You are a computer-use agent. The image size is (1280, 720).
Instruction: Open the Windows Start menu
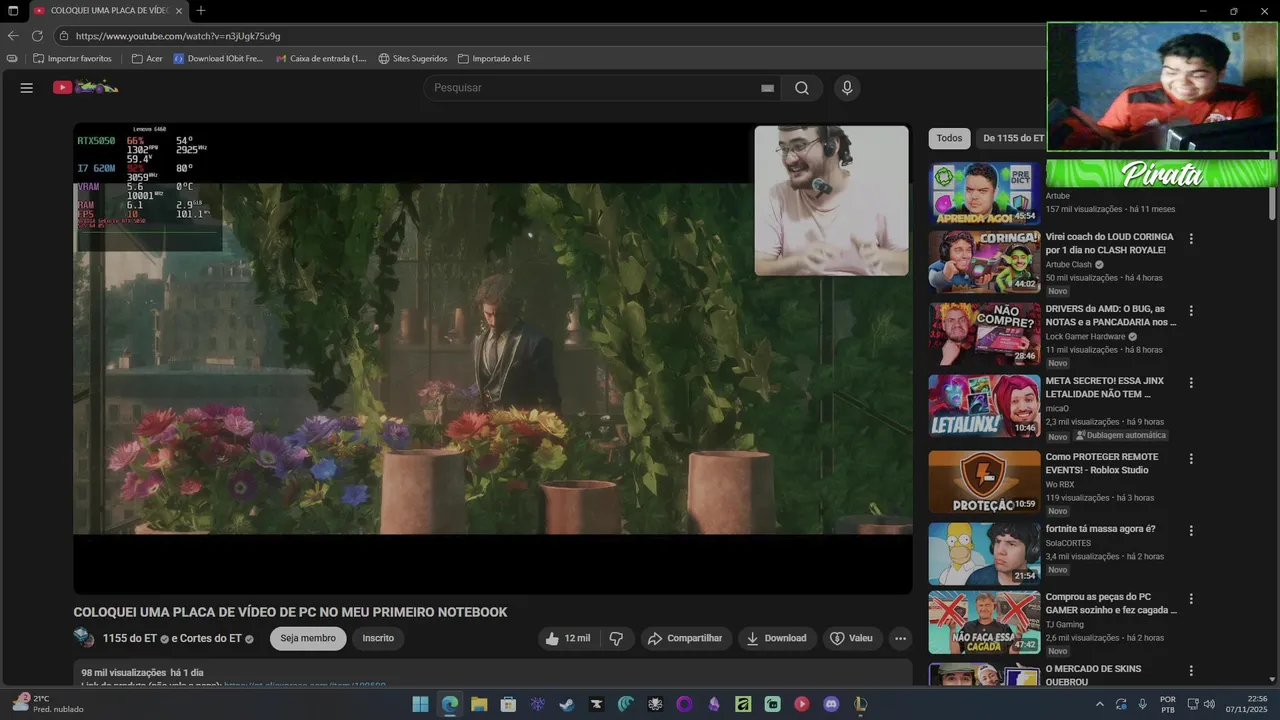pyautogui.click(x=421, y=704)
